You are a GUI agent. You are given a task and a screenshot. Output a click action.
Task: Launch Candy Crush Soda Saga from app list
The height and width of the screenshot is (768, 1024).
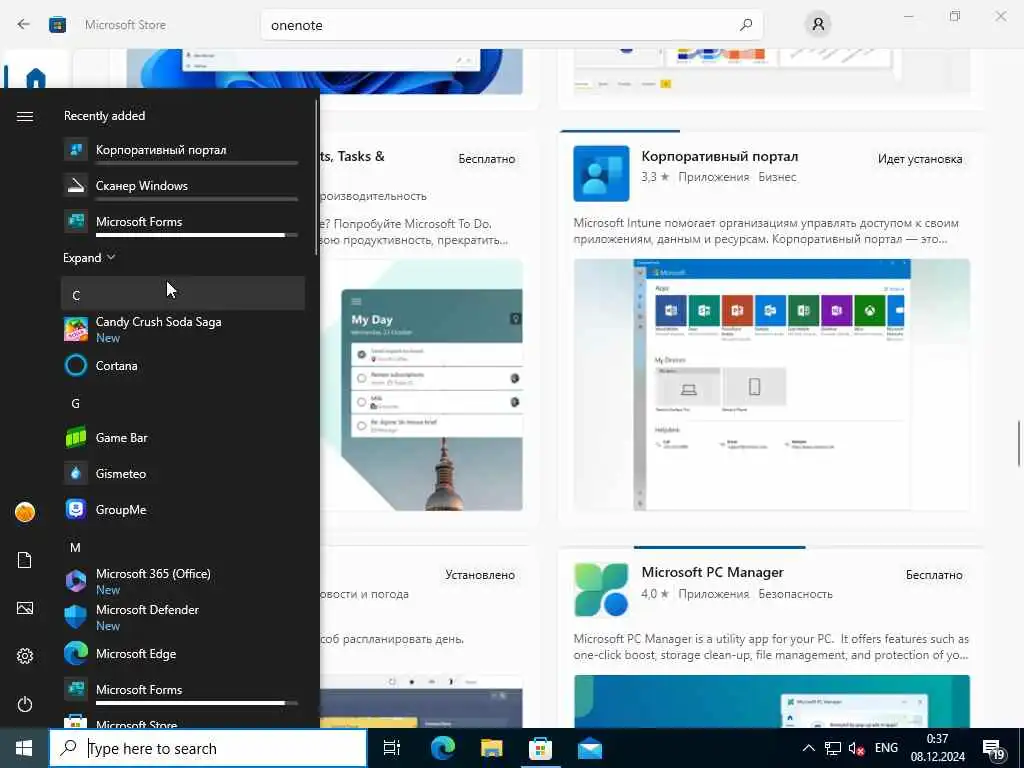(x=183, y=329)
